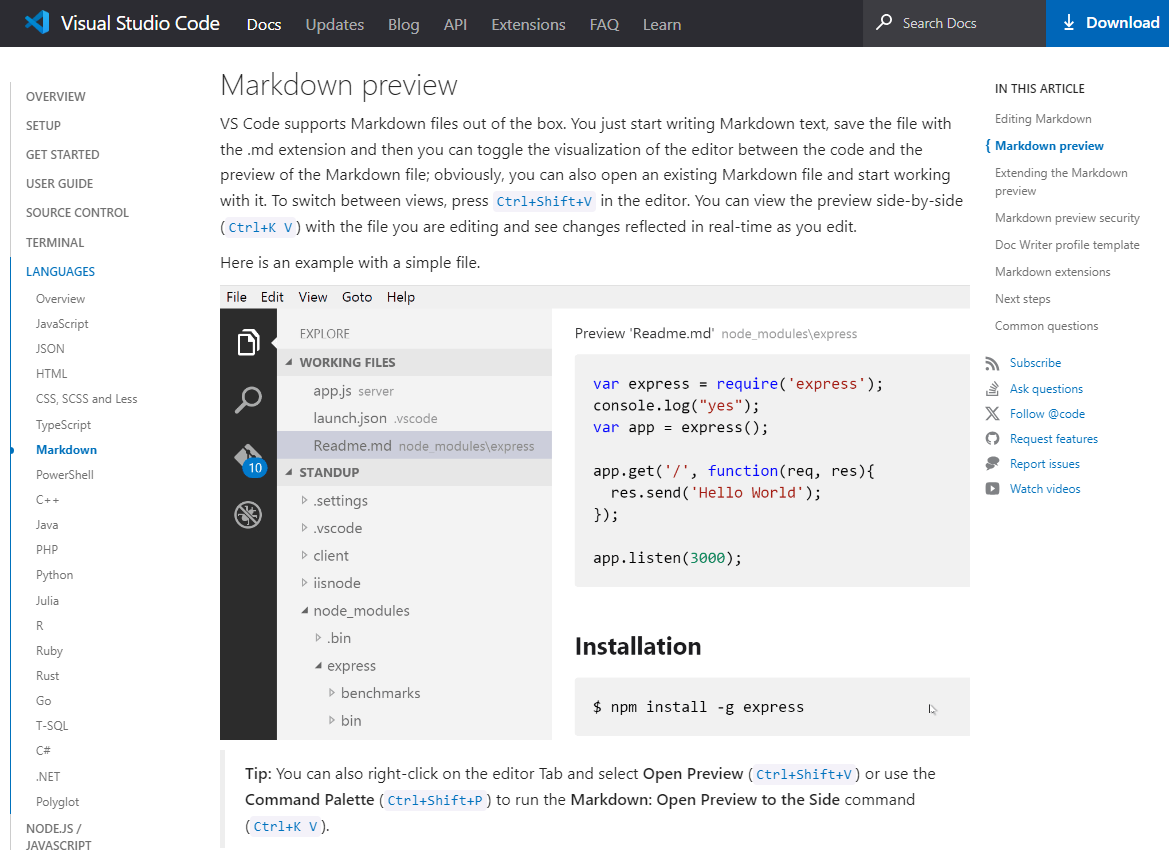Viewport: 1169px width, 850px height.
Task: Click the Debug icon in the screenshot sidebar
Action: coord(248,514)
